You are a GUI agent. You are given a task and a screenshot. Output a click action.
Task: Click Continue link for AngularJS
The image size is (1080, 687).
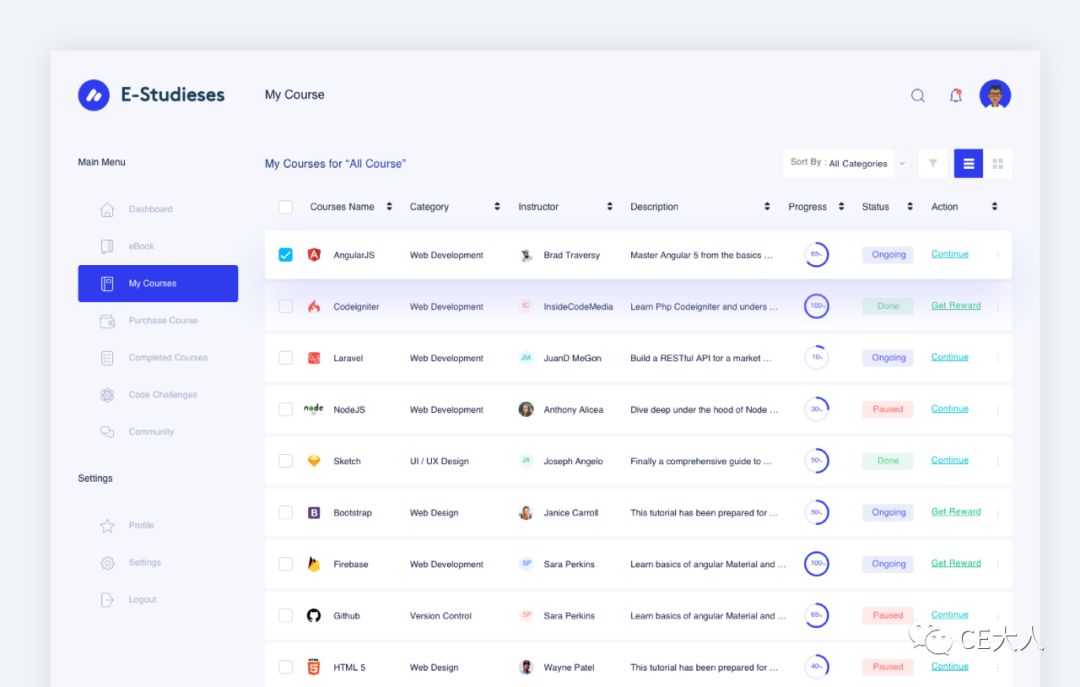point(950,254)
